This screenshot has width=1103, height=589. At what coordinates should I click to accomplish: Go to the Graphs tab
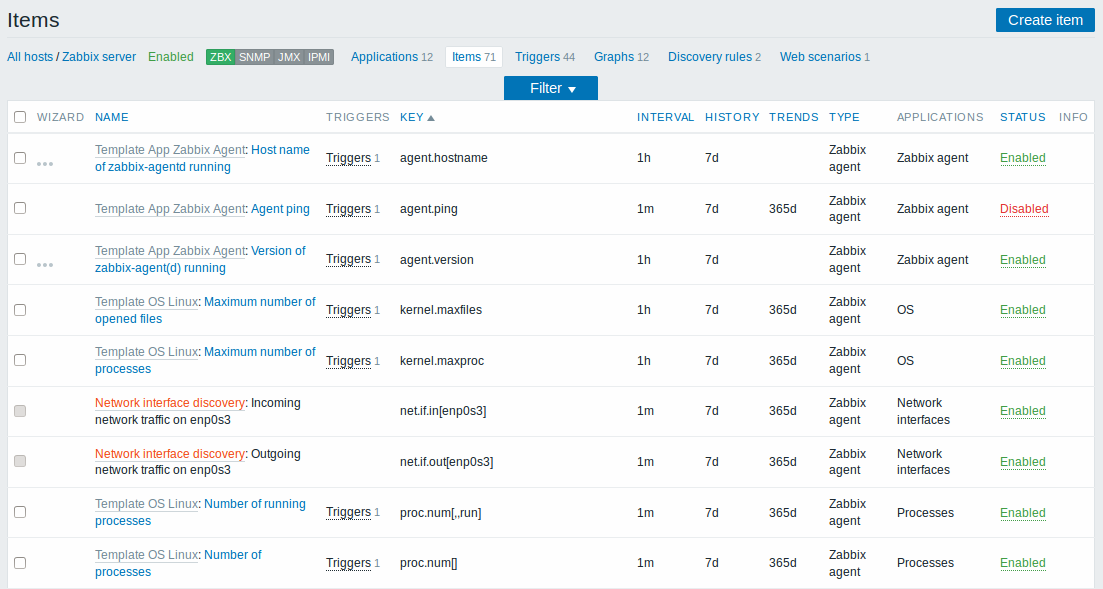[x=621, y=57]
